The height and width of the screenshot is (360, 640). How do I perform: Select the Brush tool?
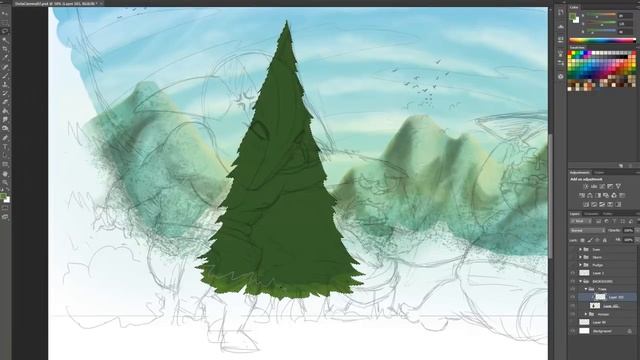point(5,76)
